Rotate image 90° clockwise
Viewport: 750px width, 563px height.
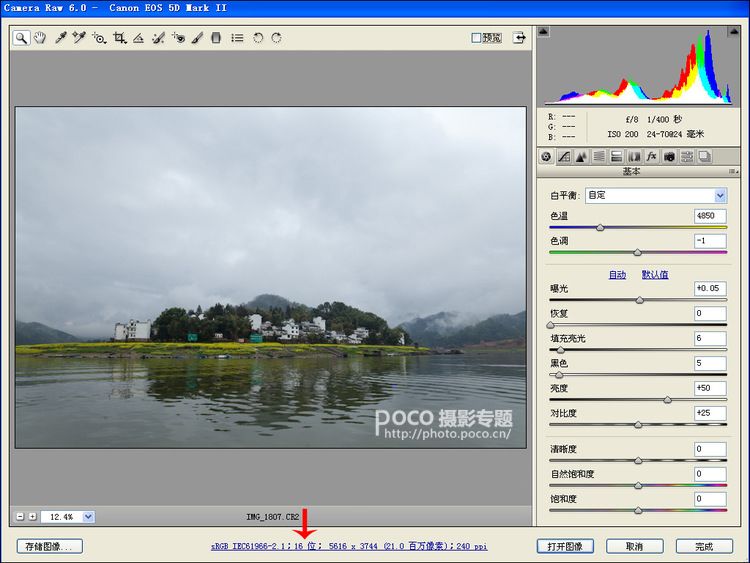pos(276,38)
